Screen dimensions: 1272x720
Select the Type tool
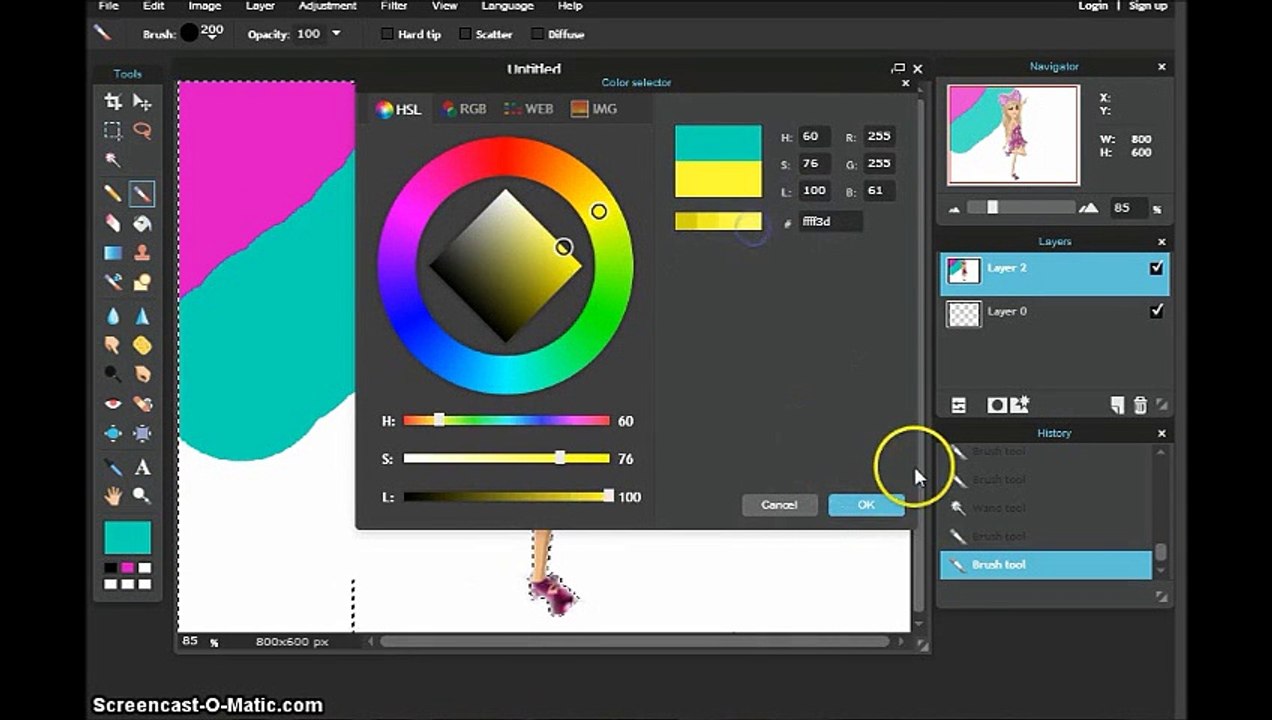point(142,467)
